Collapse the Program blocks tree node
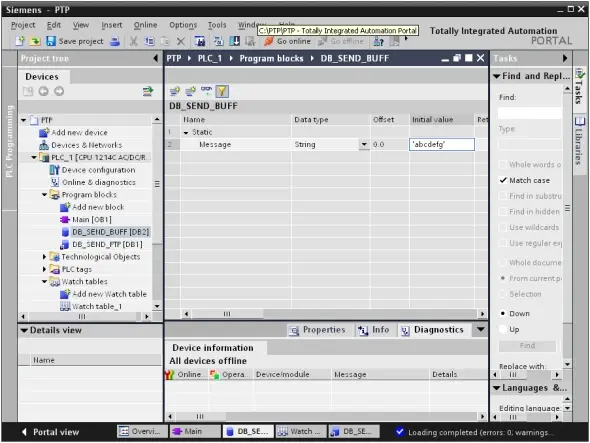The width and height of the screenshot is (590, 443). coord(44,195)
